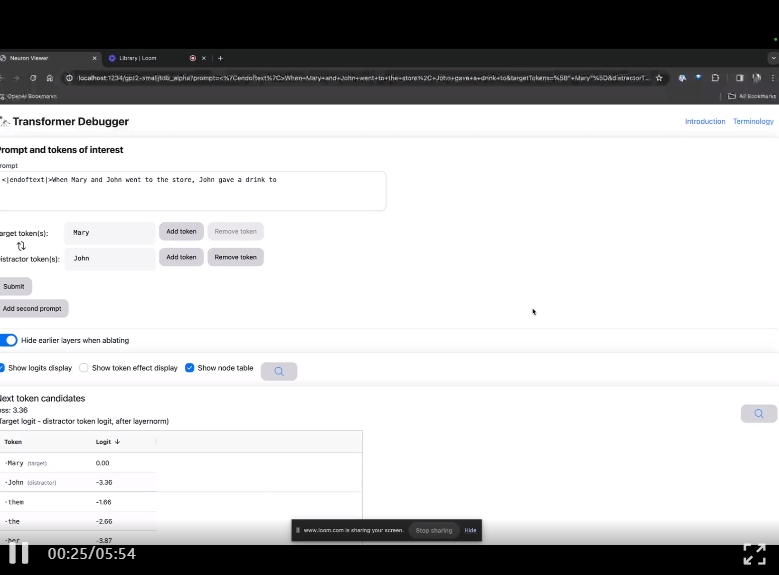The width and height of the screenshot is (779, 575).
Task: Focus the prompt text area
Action: (x=192, y=191)
